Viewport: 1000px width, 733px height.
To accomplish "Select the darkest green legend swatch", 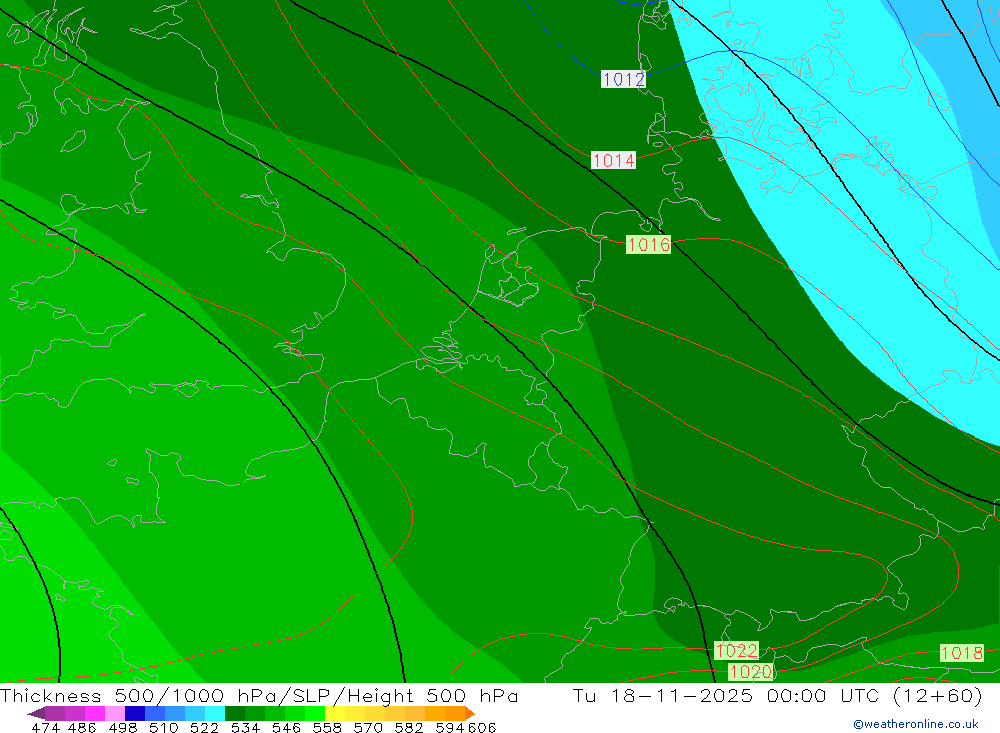I will 235,713.
